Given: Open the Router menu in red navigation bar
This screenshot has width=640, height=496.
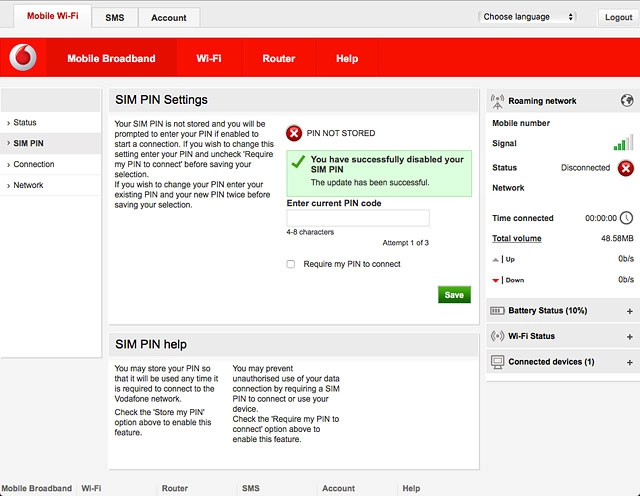Looking at the screenshot, I should [x=278, y=59].
